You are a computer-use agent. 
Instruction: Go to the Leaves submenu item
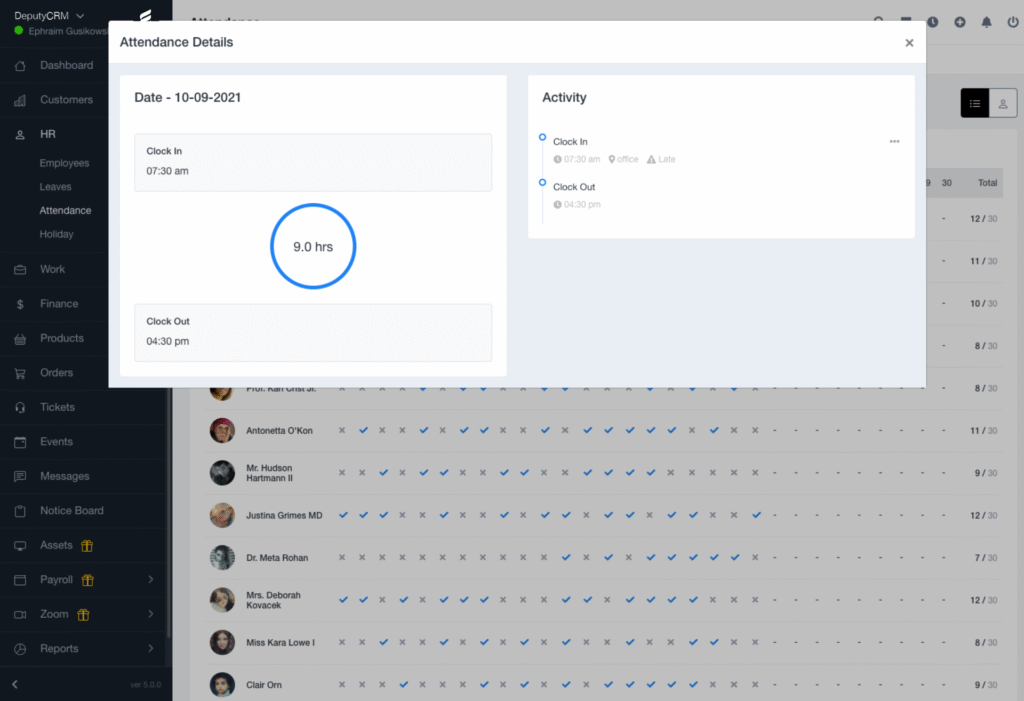(x=55, y=187)
